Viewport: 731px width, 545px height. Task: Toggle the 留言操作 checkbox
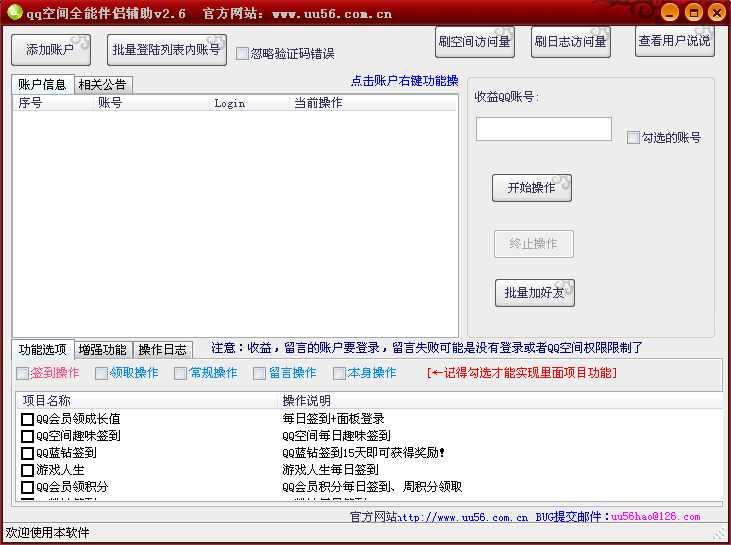[260, 373]
